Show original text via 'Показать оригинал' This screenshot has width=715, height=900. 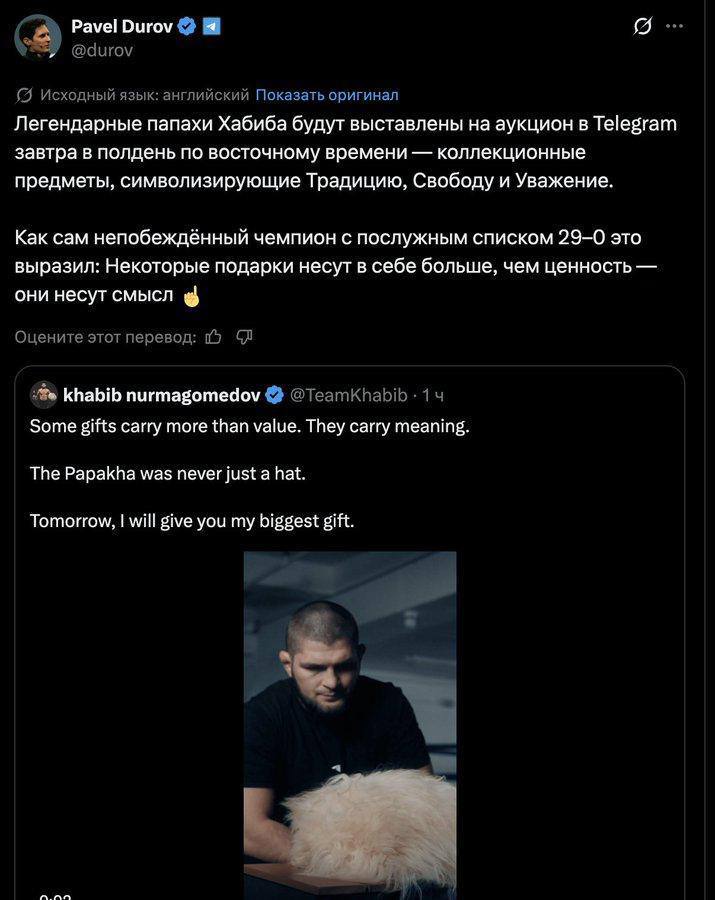point(328,95)
